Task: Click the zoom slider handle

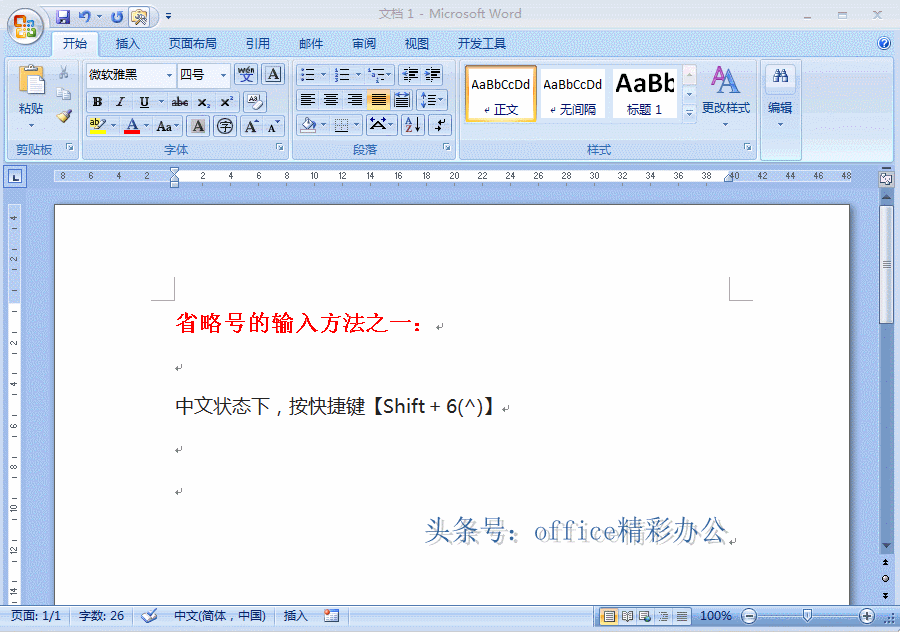Action: click(x=807, y=616)
